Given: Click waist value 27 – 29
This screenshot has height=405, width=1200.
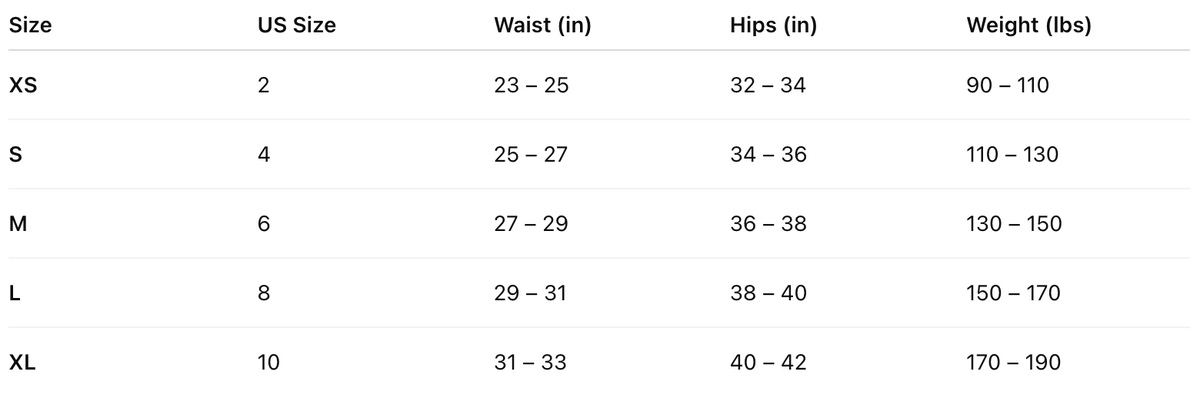Looking at the screenshot, I should pyautogui.click(x=531, y=224).
